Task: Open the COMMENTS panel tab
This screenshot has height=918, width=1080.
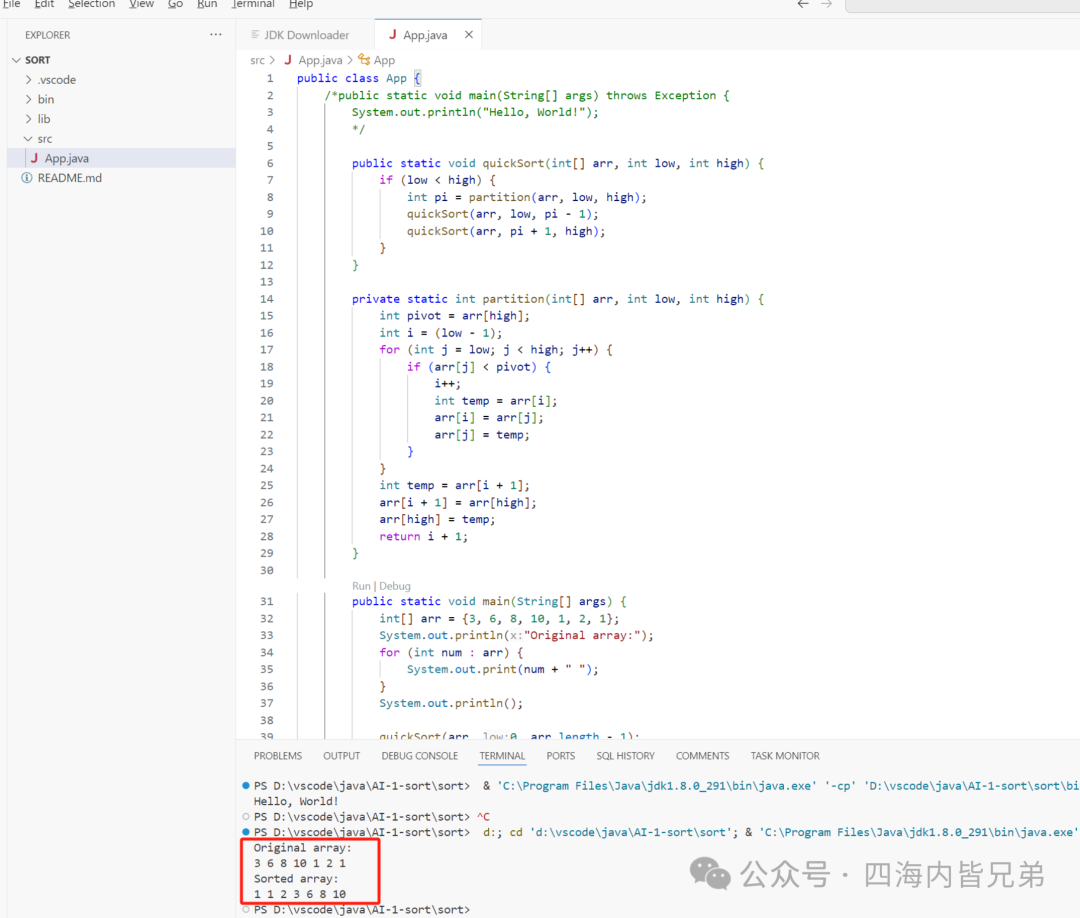Action: 703,755
